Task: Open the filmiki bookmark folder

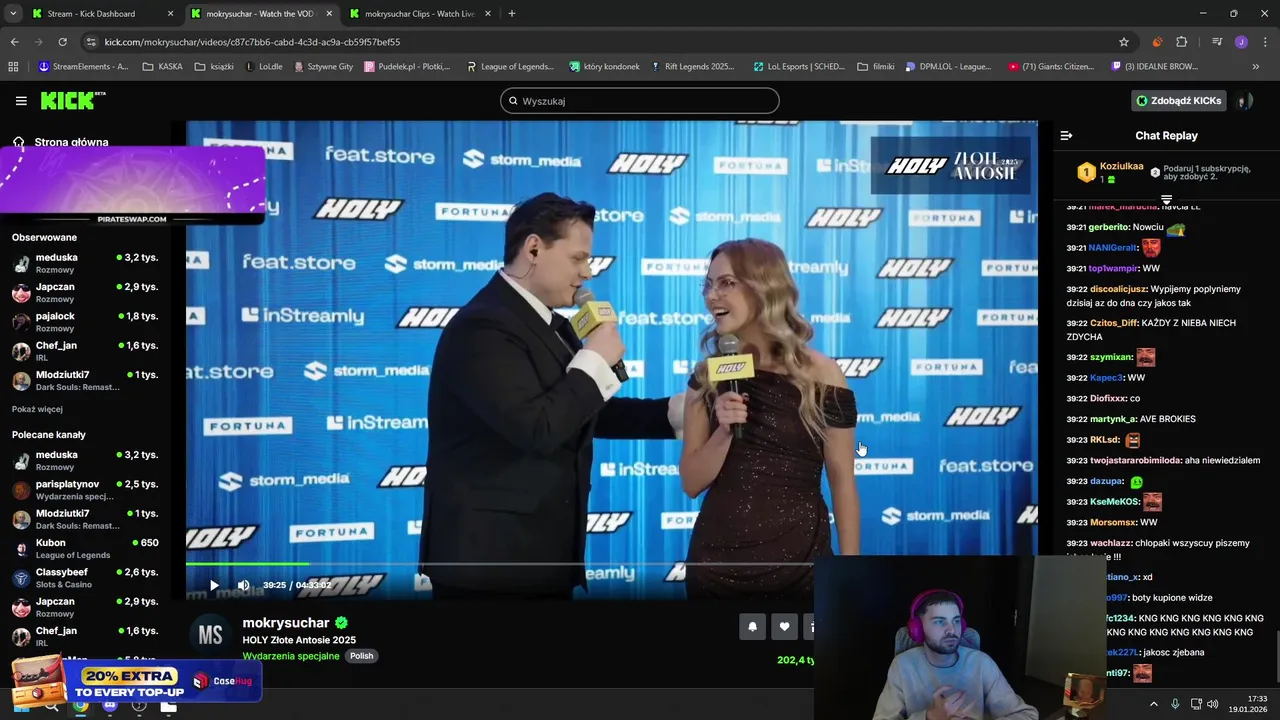Action: click(x=876, y=67)
